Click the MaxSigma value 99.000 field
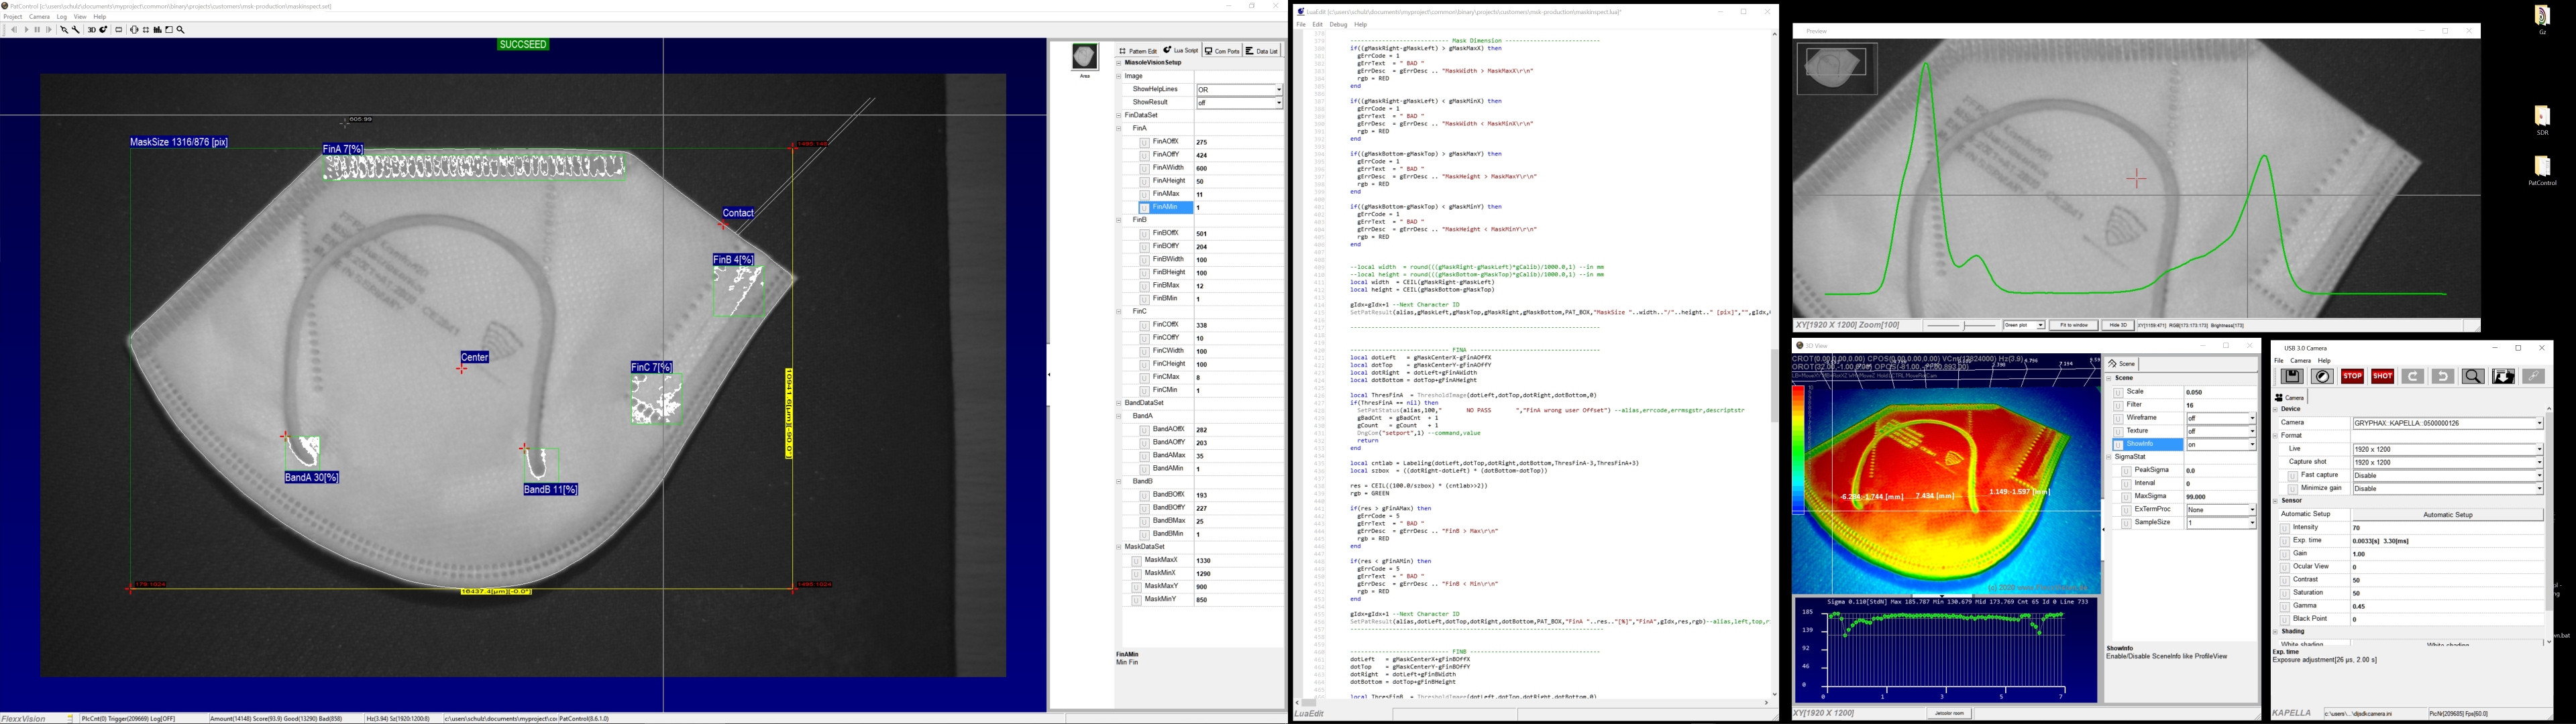 [2221, 497]
